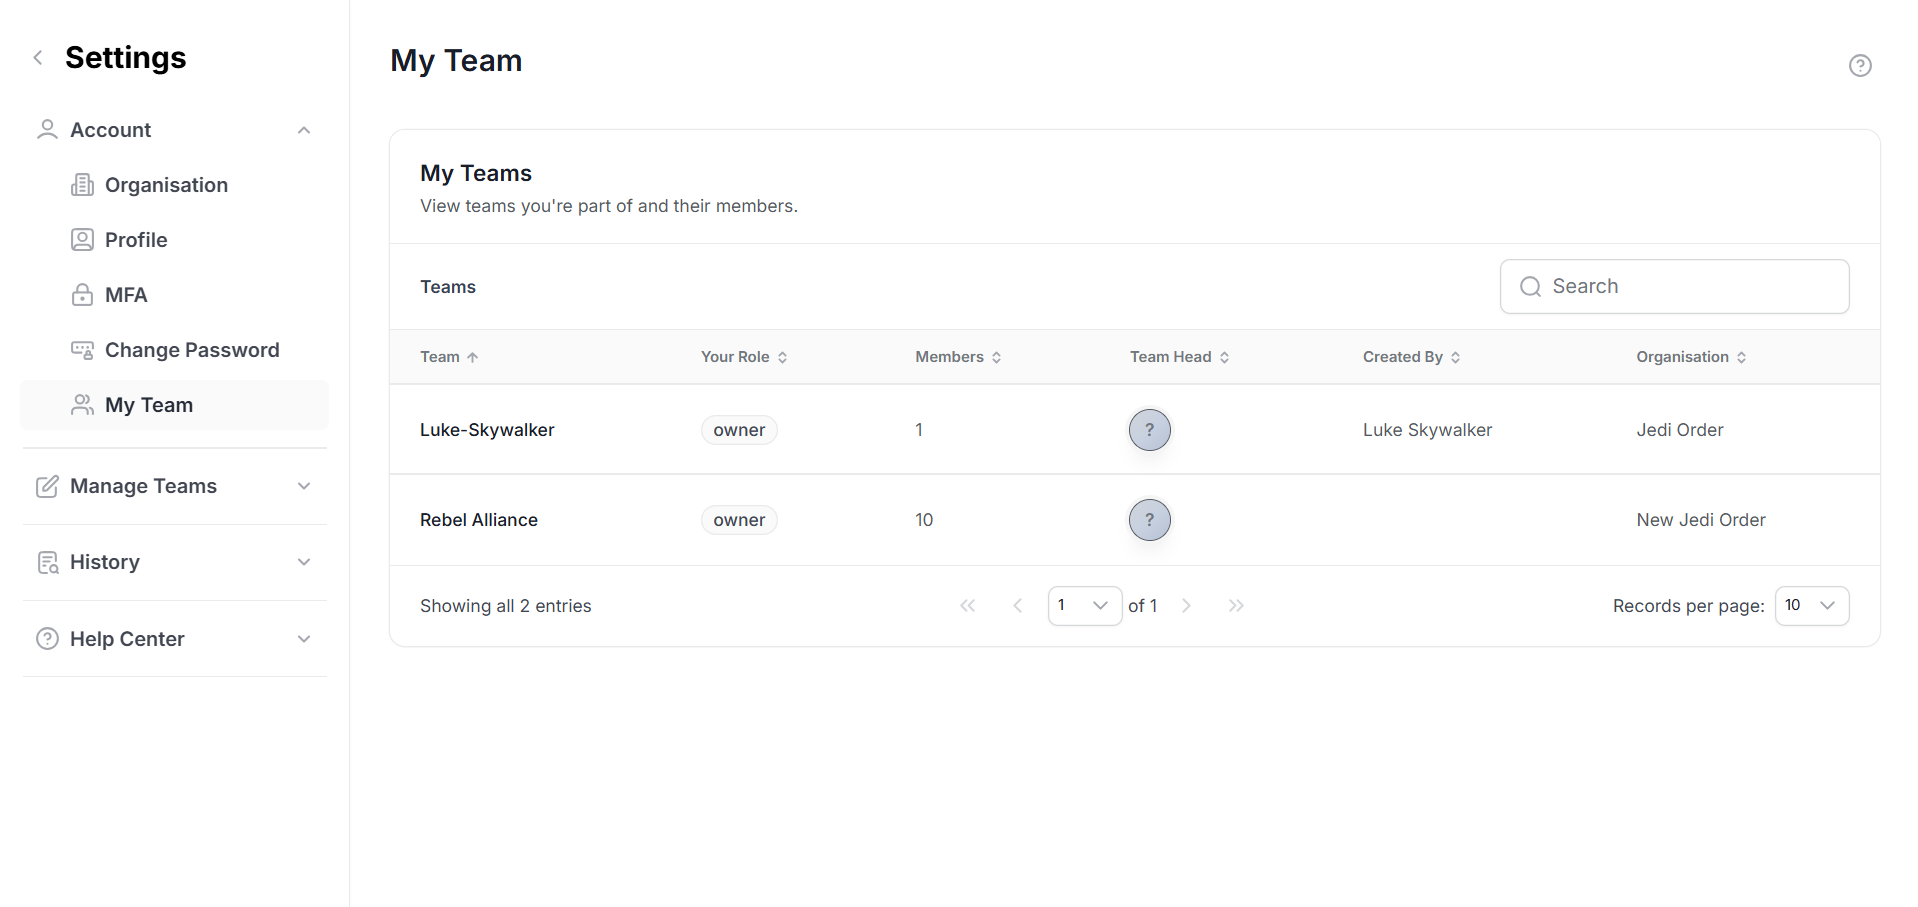Click the previous page arrow
The width and height of the screenshot is (1918, 907).
1018,606
